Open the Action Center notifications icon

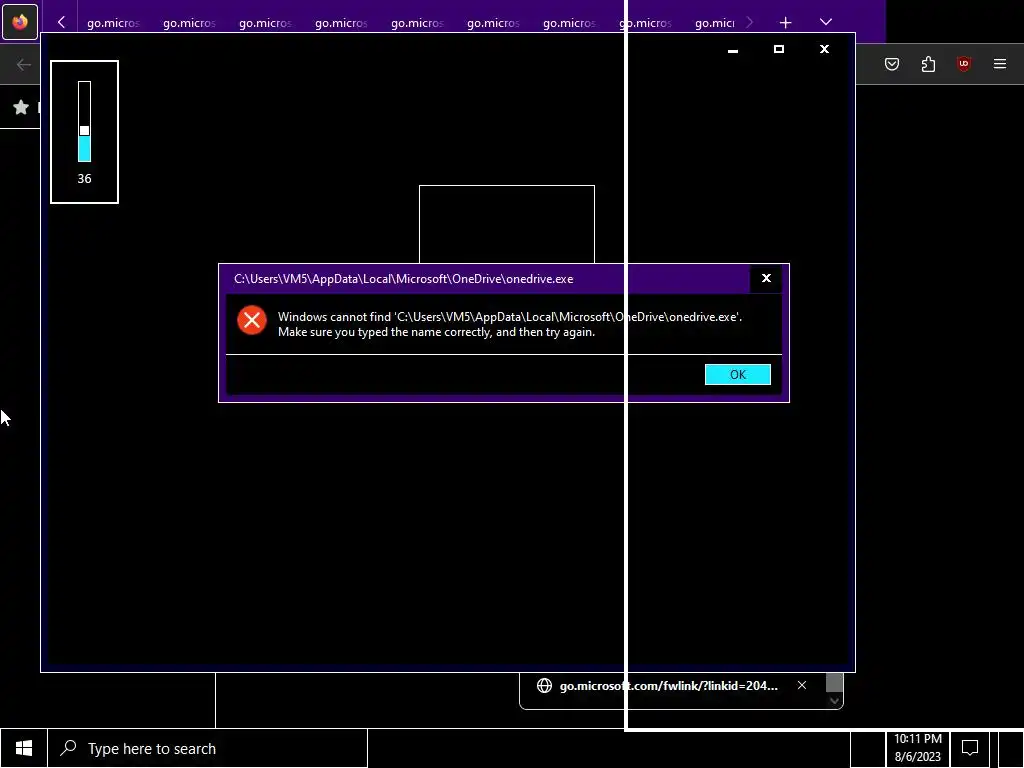[x=970, y=748]
